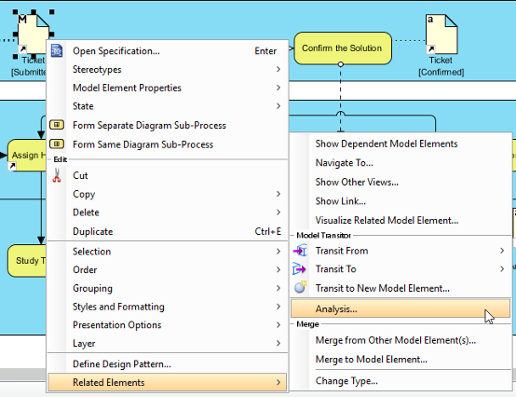Choose Duplicate menu entry

click(168, 231)
